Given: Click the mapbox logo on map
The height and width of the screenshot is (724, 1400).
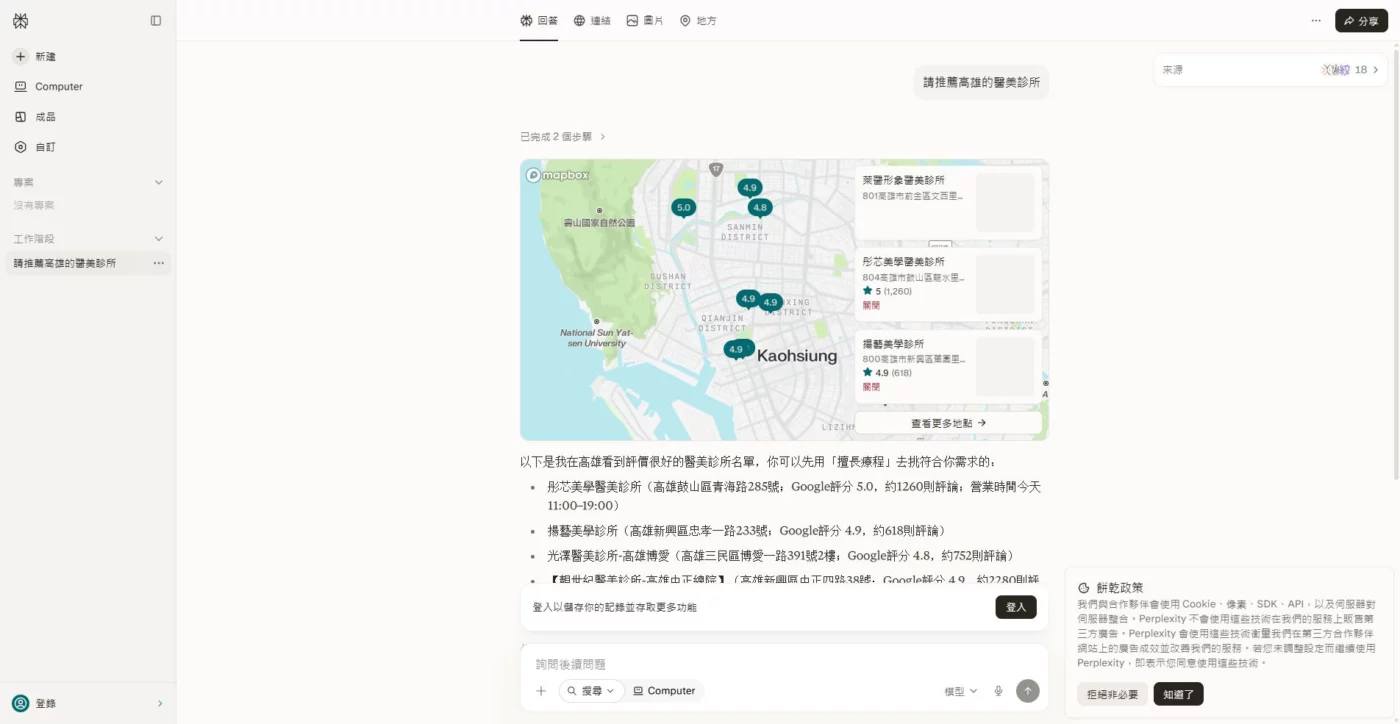Looking at the screenshot, I should [558, 175].
